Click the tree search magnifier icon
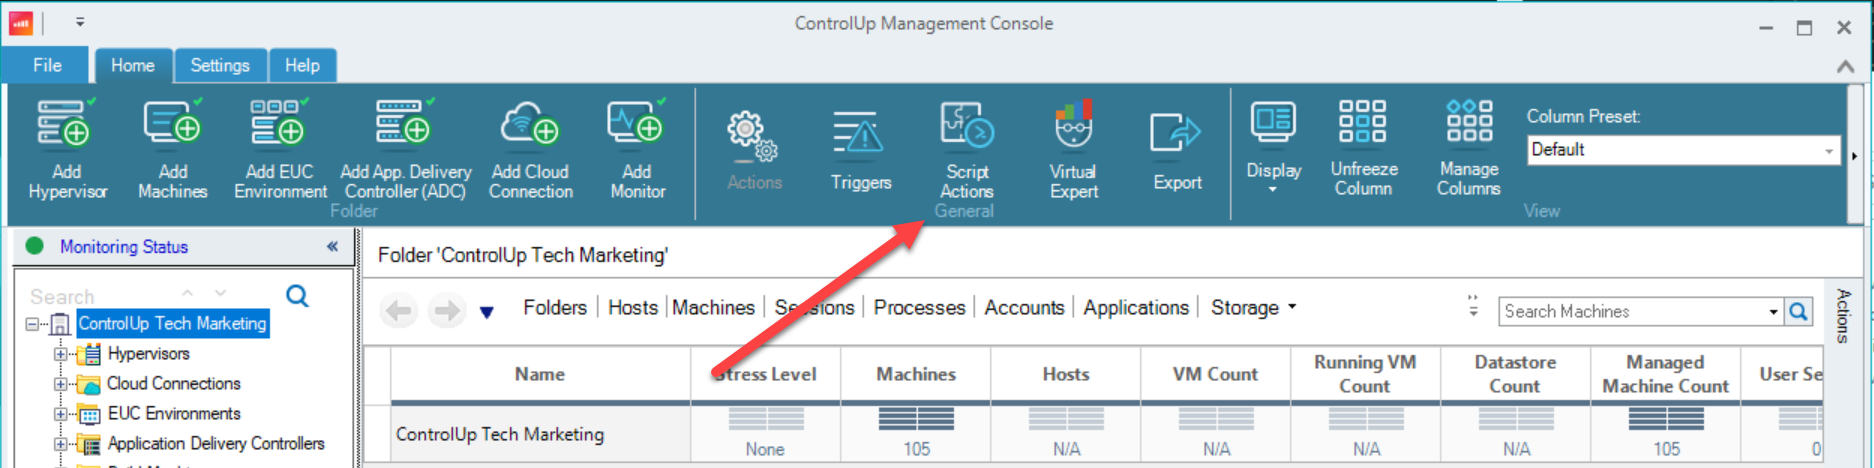The height and width of the screenshot is (468, 1874). pos(297,296)
